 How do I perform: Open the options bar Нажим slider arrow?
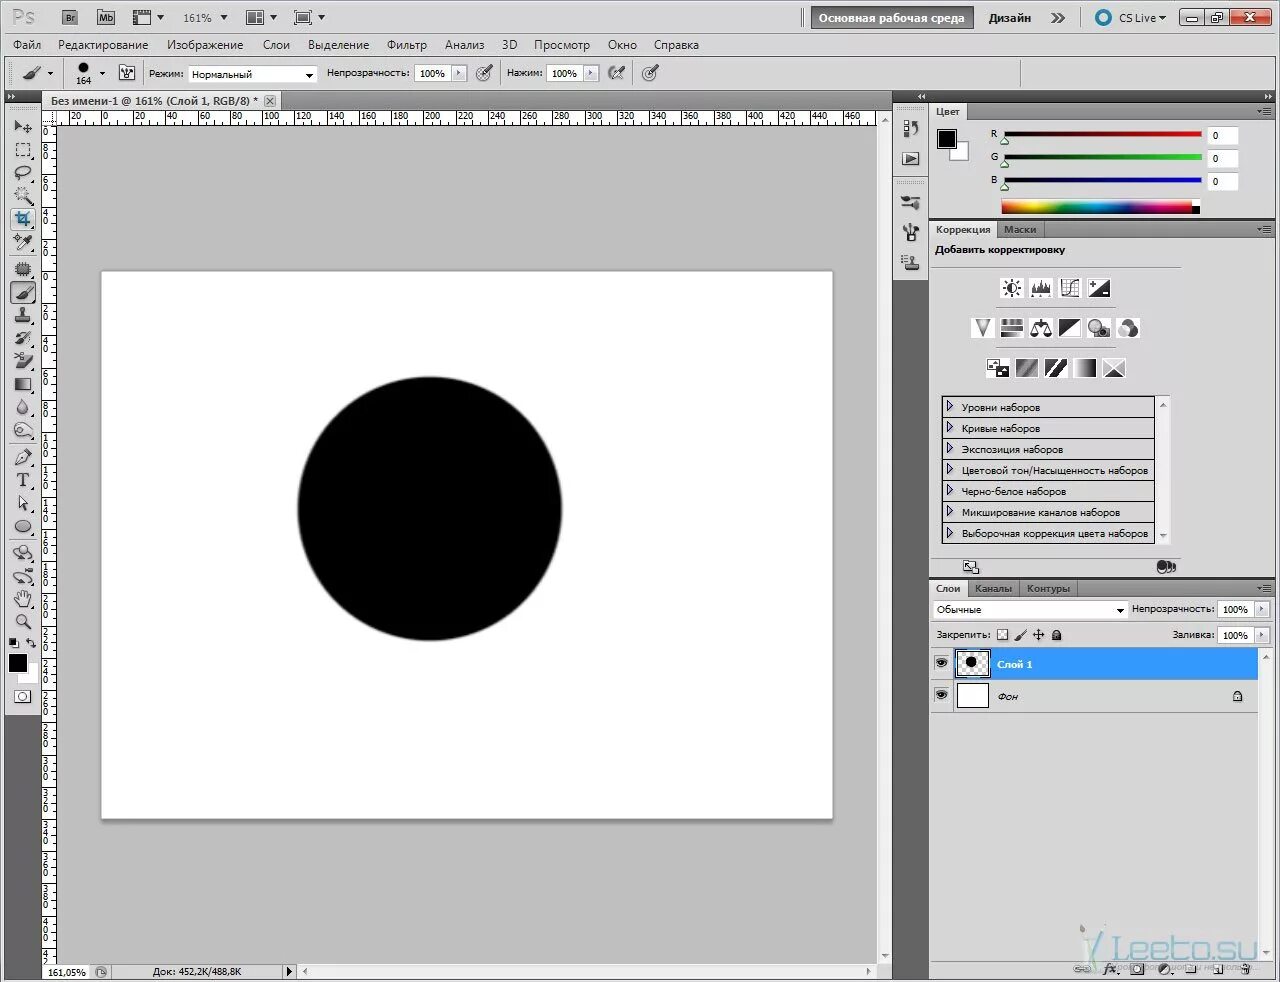[591, 73]
